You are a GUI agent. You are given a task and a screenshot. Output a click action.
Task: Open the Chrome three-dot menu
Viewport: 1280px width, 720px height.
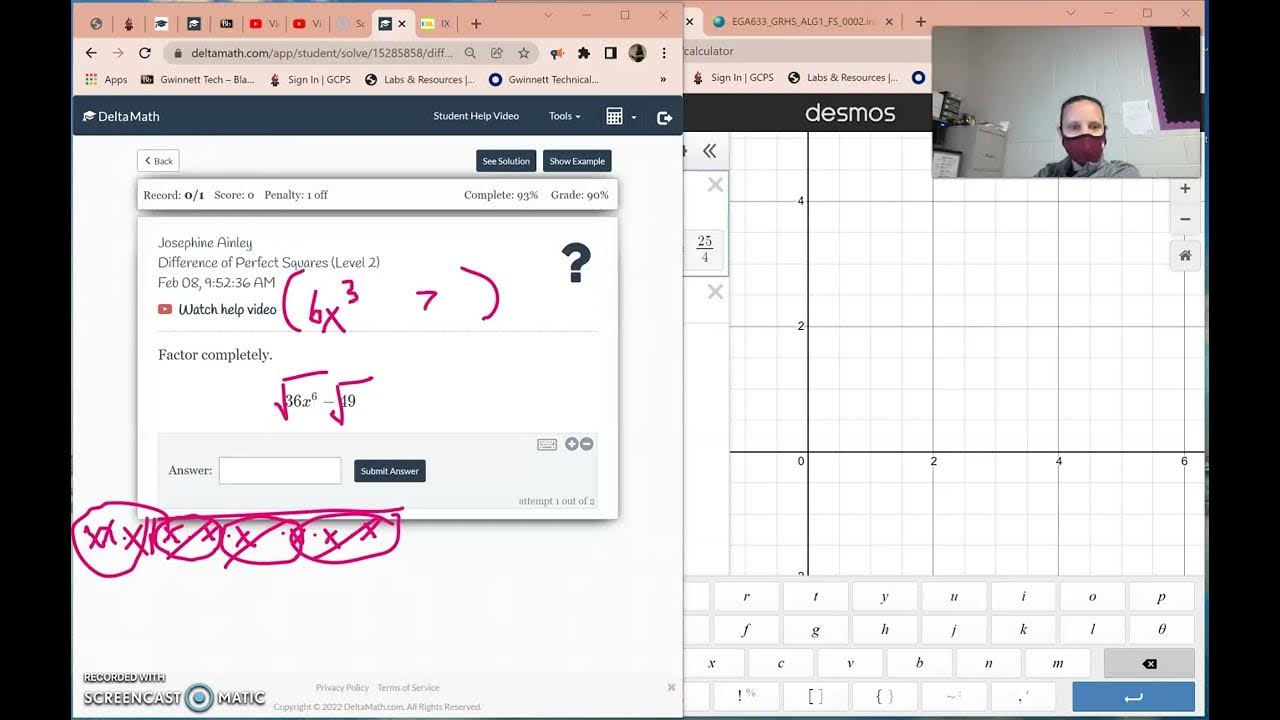point(664,53)
